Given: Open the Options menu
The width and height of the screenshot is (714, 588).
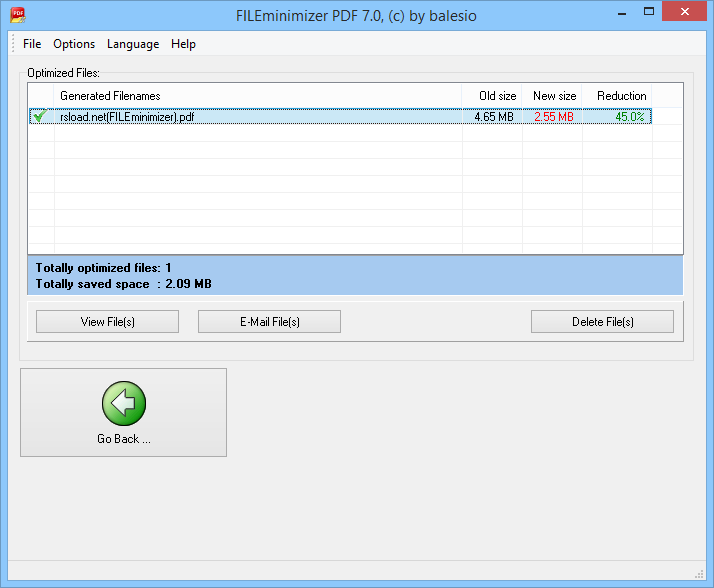Looking at the screenshot, I should point(74,44).
